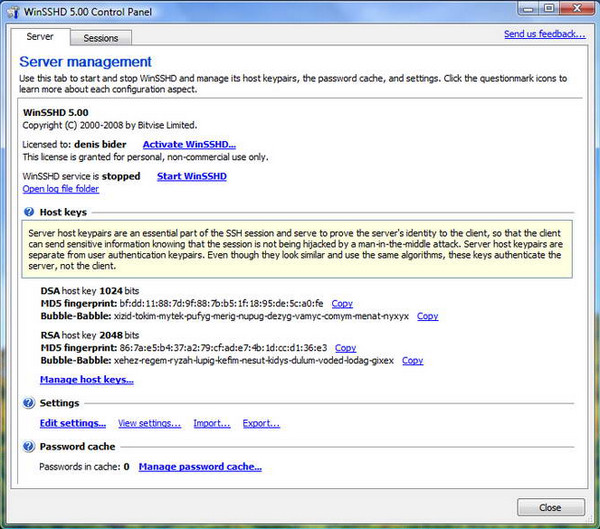The width and height of the screenshot is (600, 529).
Task: Click the service status word stopped
Action: pyautogui.click(x=121, y=176)
